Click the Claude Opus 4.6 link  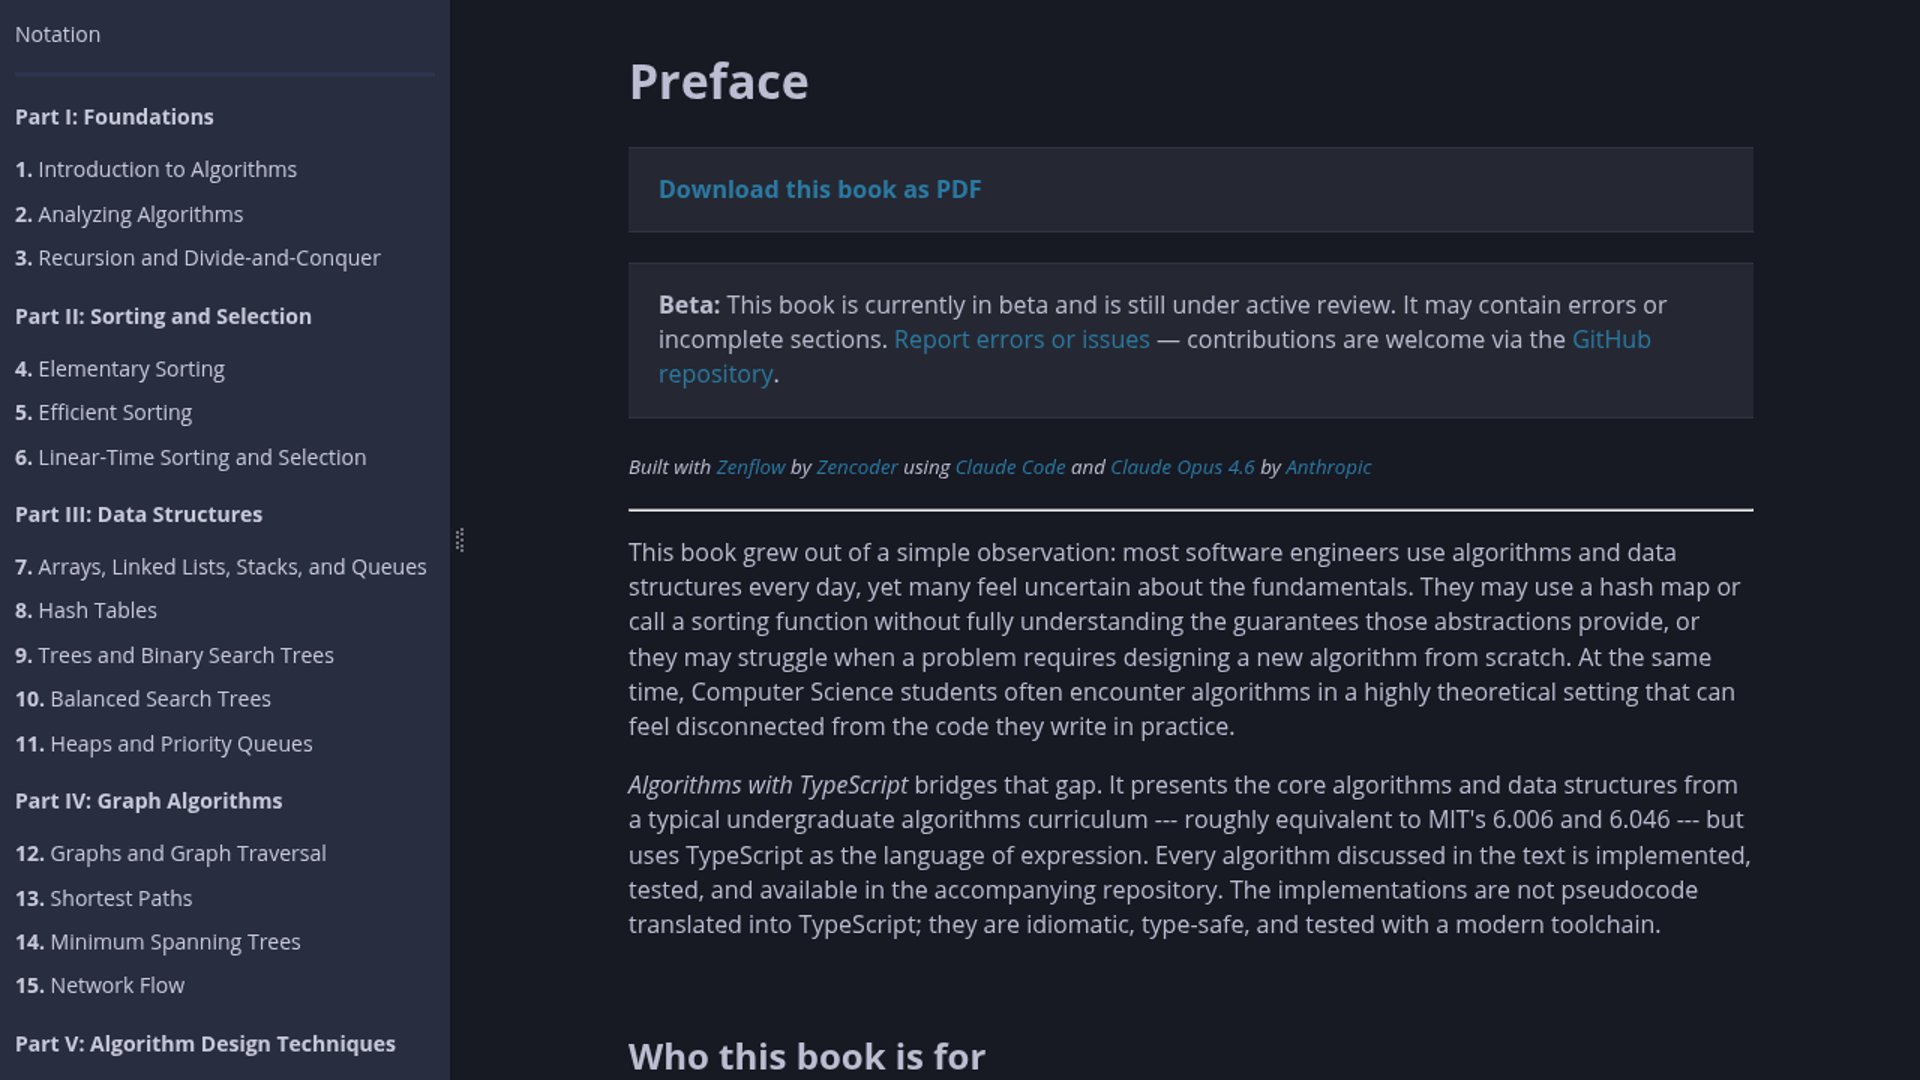click(x=1182, y=467)
